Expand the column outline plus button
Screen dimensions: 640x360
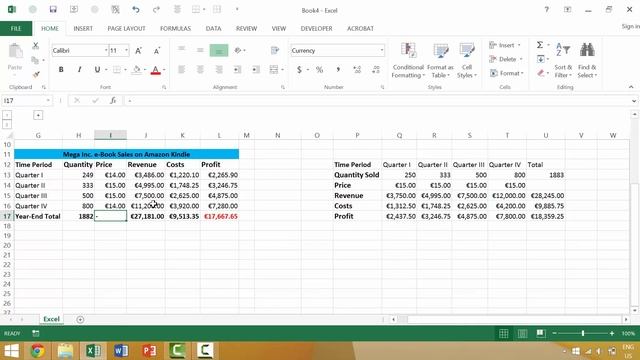pyautogui.click(x=38, y=116)
